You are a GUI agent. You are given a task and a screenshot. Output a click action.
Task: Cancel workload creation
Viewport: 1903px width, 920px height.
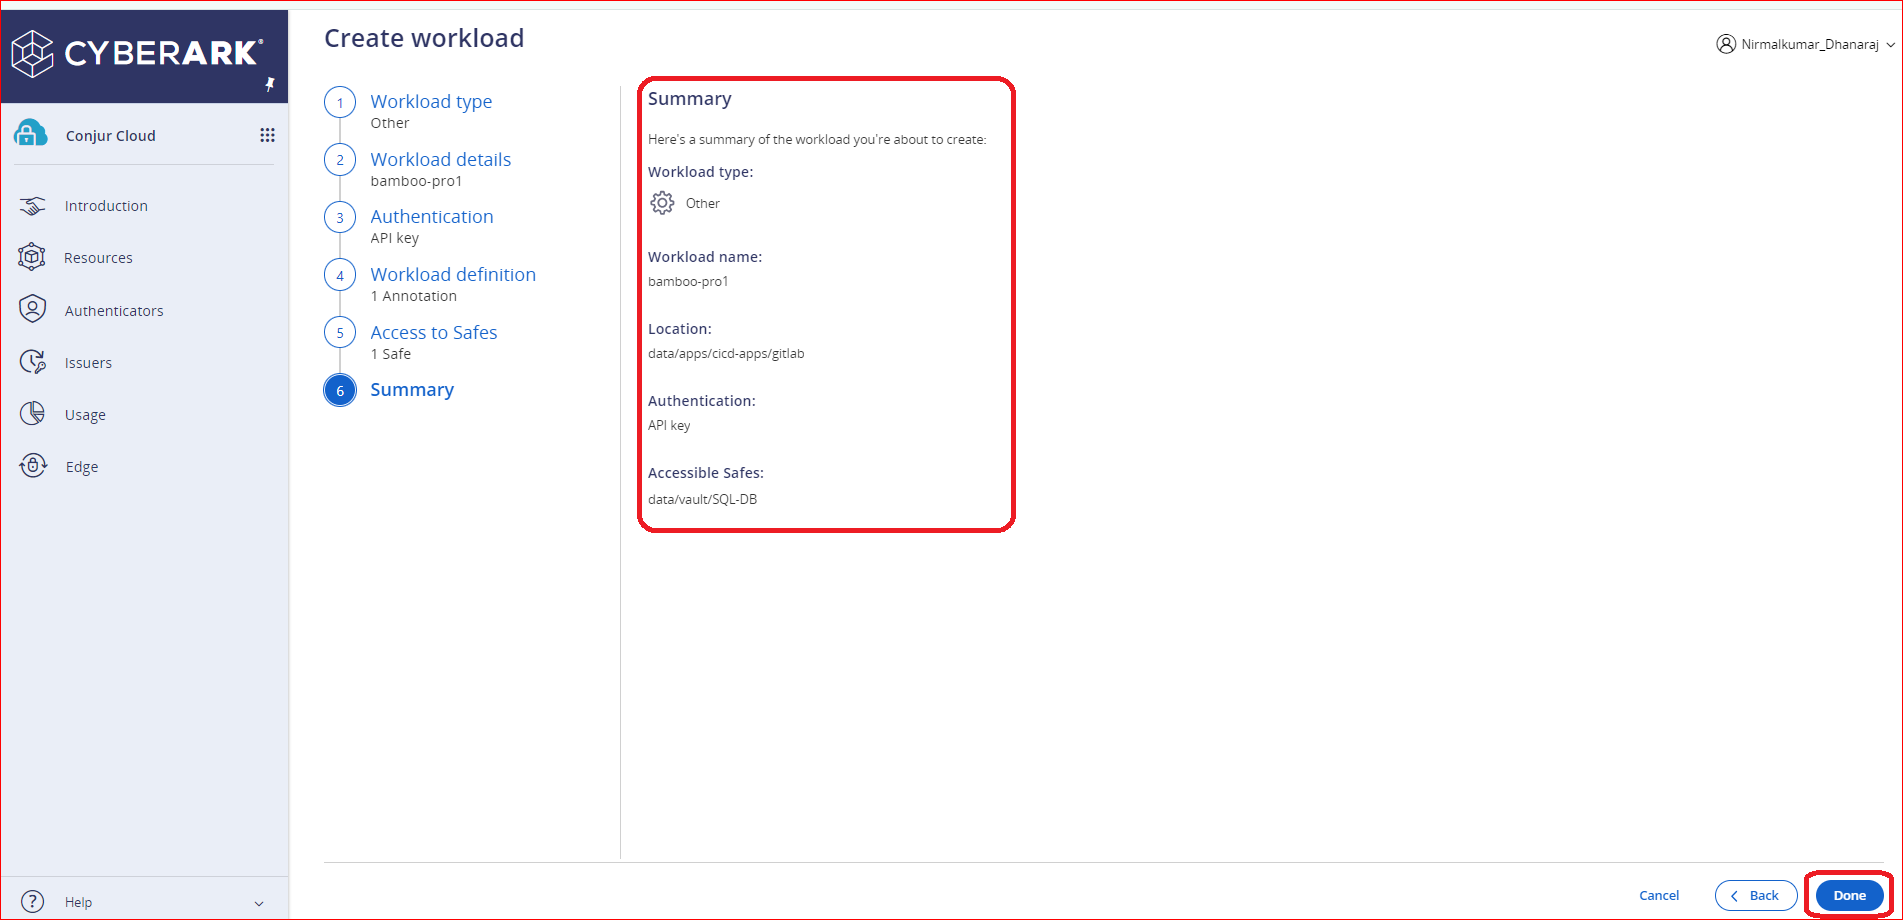pos(1659,895)
